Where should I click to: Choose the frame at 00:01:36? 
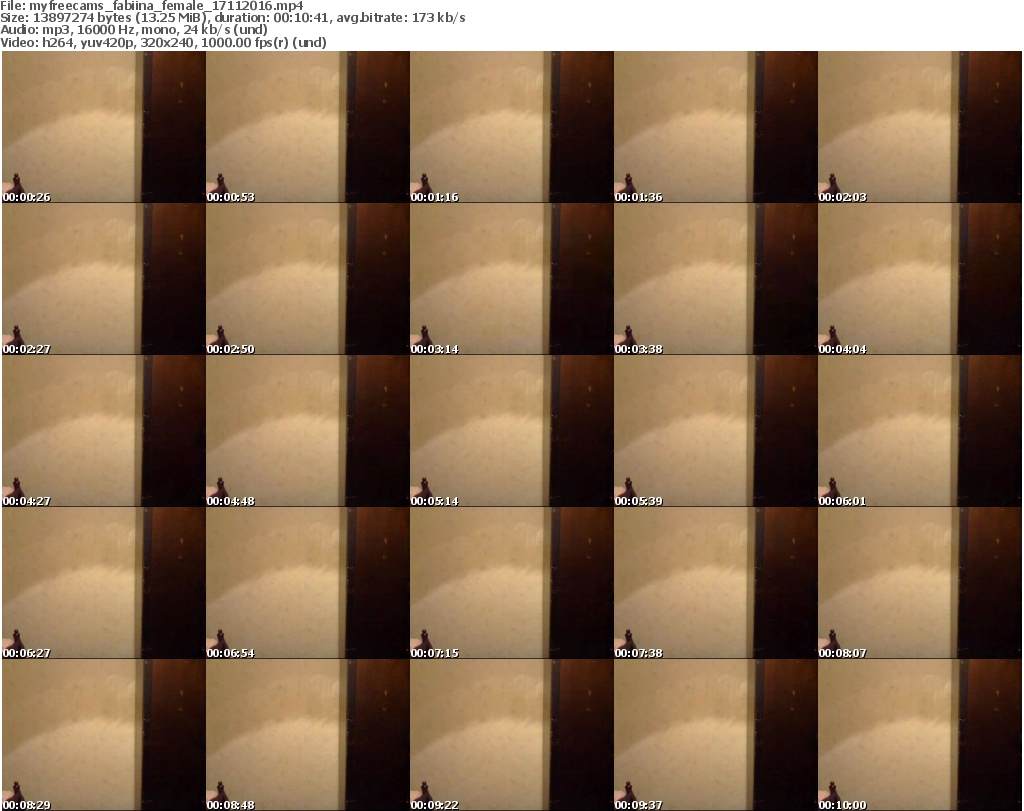[715, 127]
